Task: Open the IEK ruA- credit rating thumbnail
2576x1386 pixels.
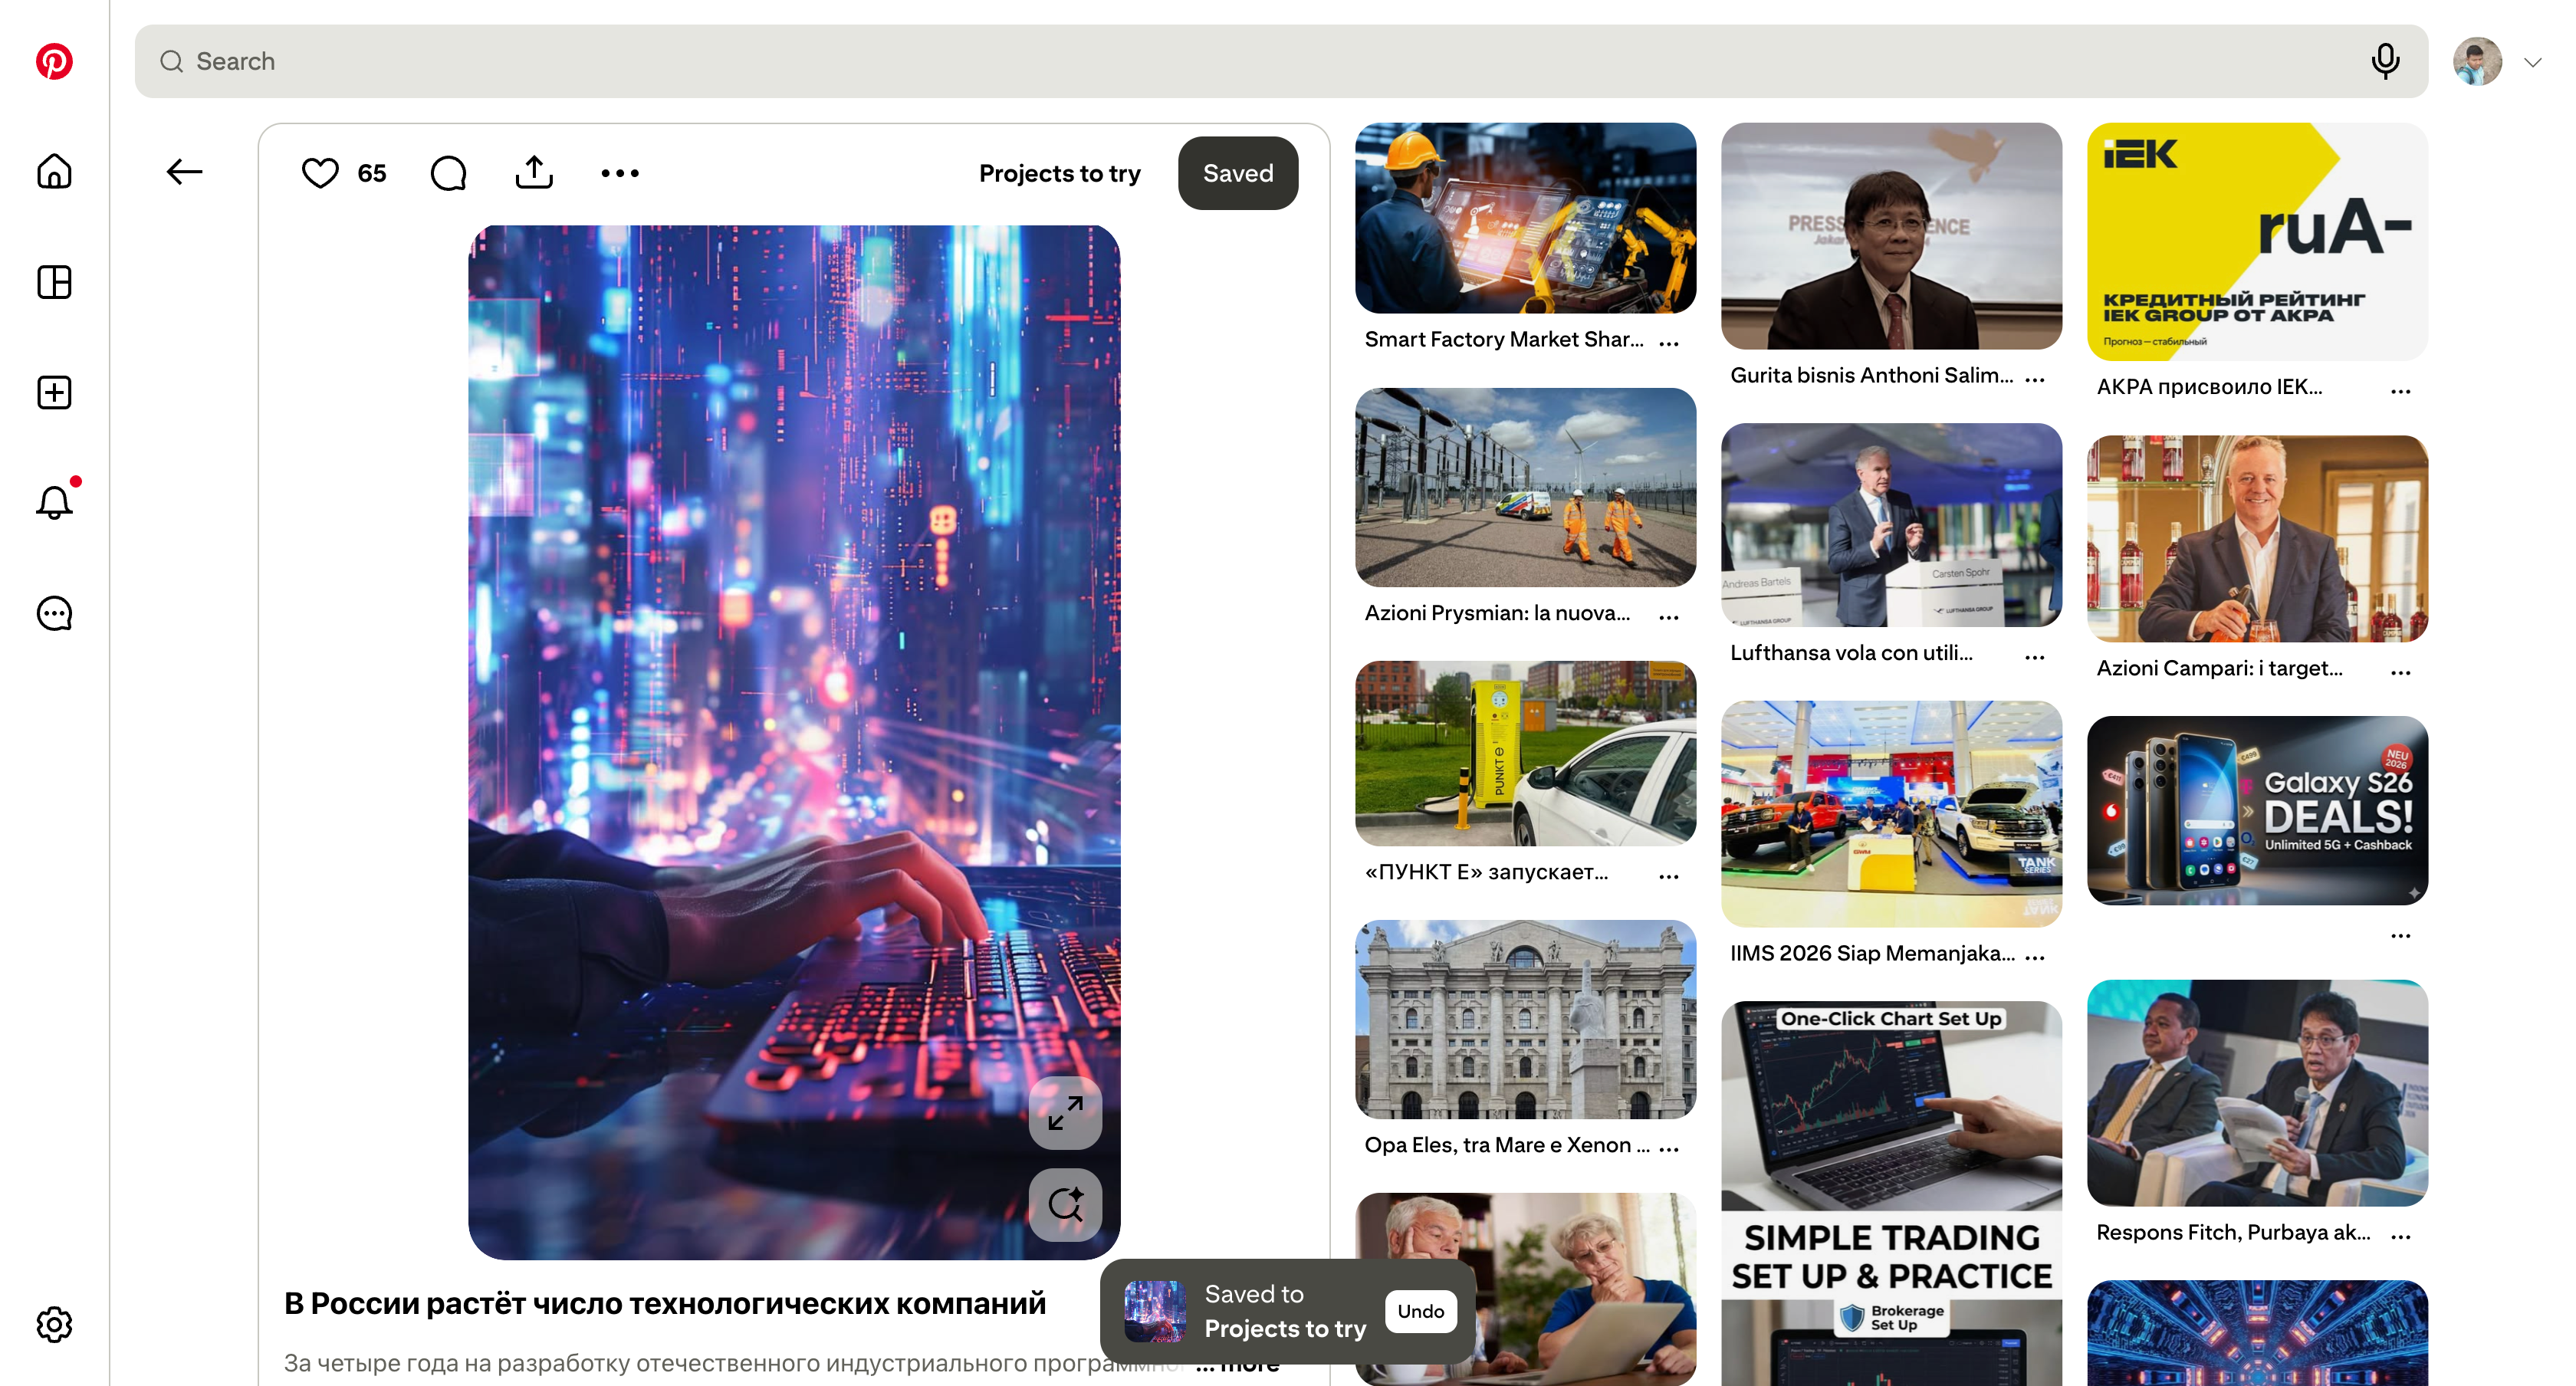Action: (x=2257, y=242)
